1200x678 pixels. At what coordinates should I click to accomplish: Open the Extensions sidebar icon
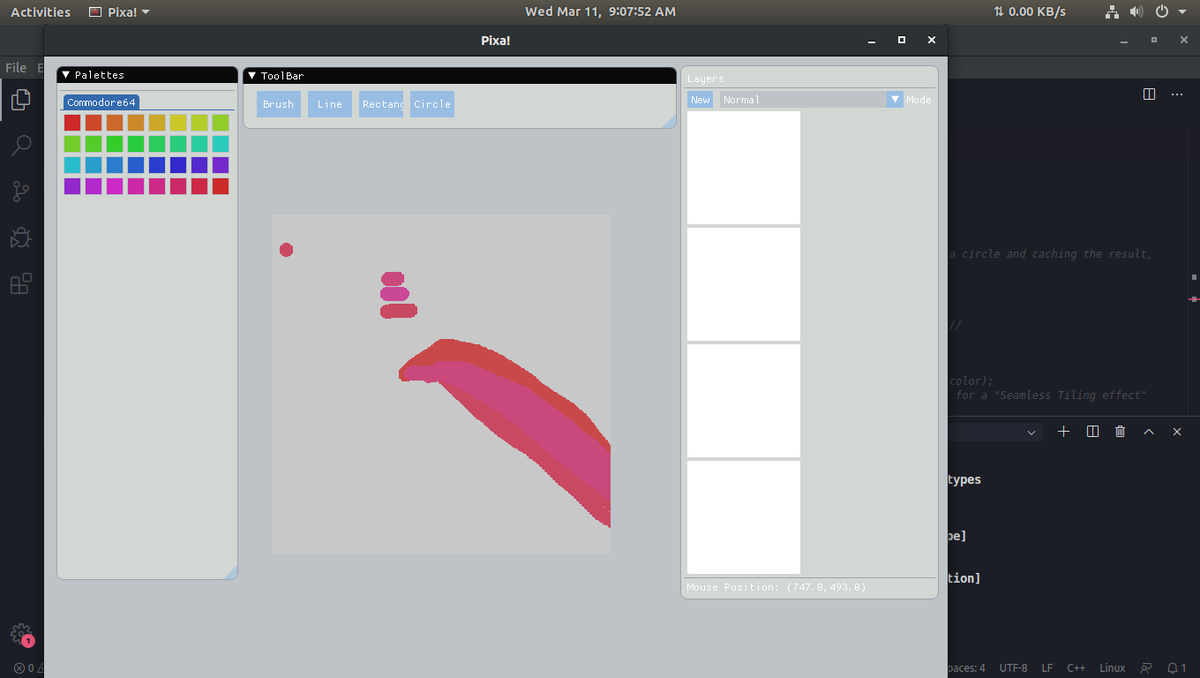[21, 283]
